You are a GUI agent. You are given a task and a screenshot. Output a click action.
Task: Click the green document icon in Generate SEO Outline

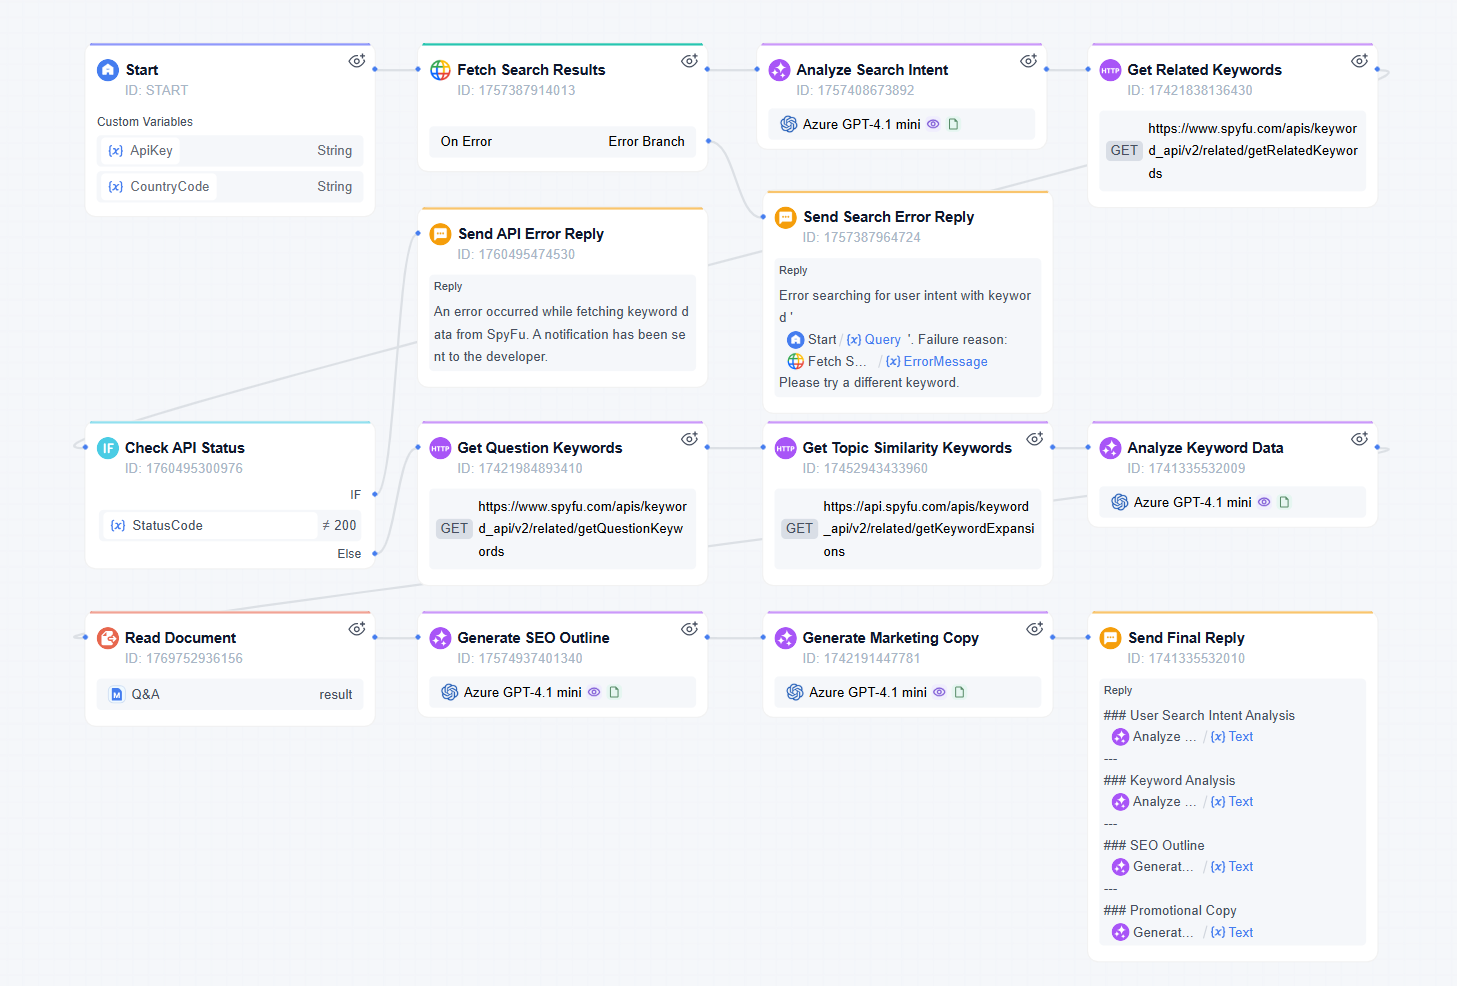(615, 691)
